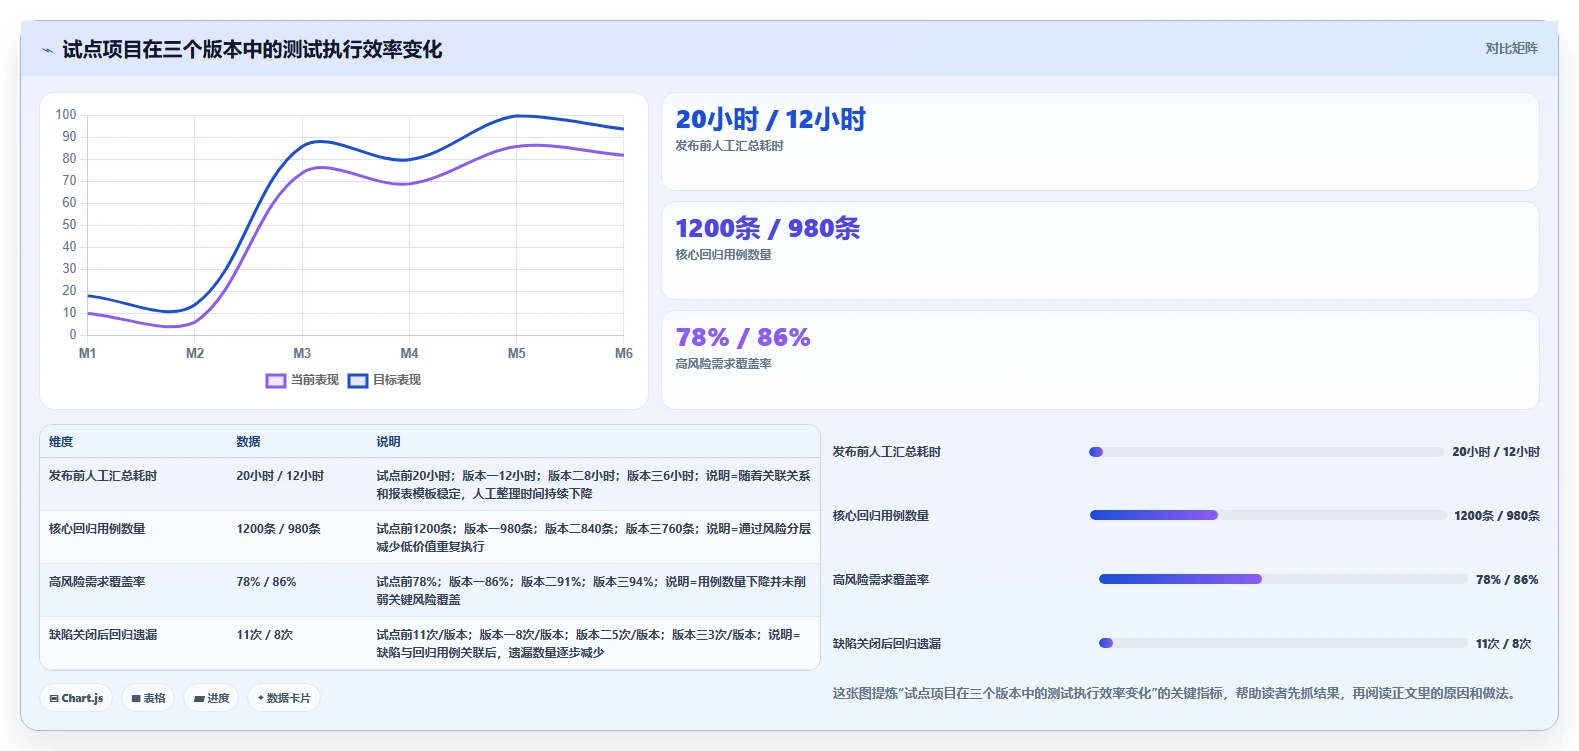Click the 对比矩阵 label in the header

coord(1511,48)
